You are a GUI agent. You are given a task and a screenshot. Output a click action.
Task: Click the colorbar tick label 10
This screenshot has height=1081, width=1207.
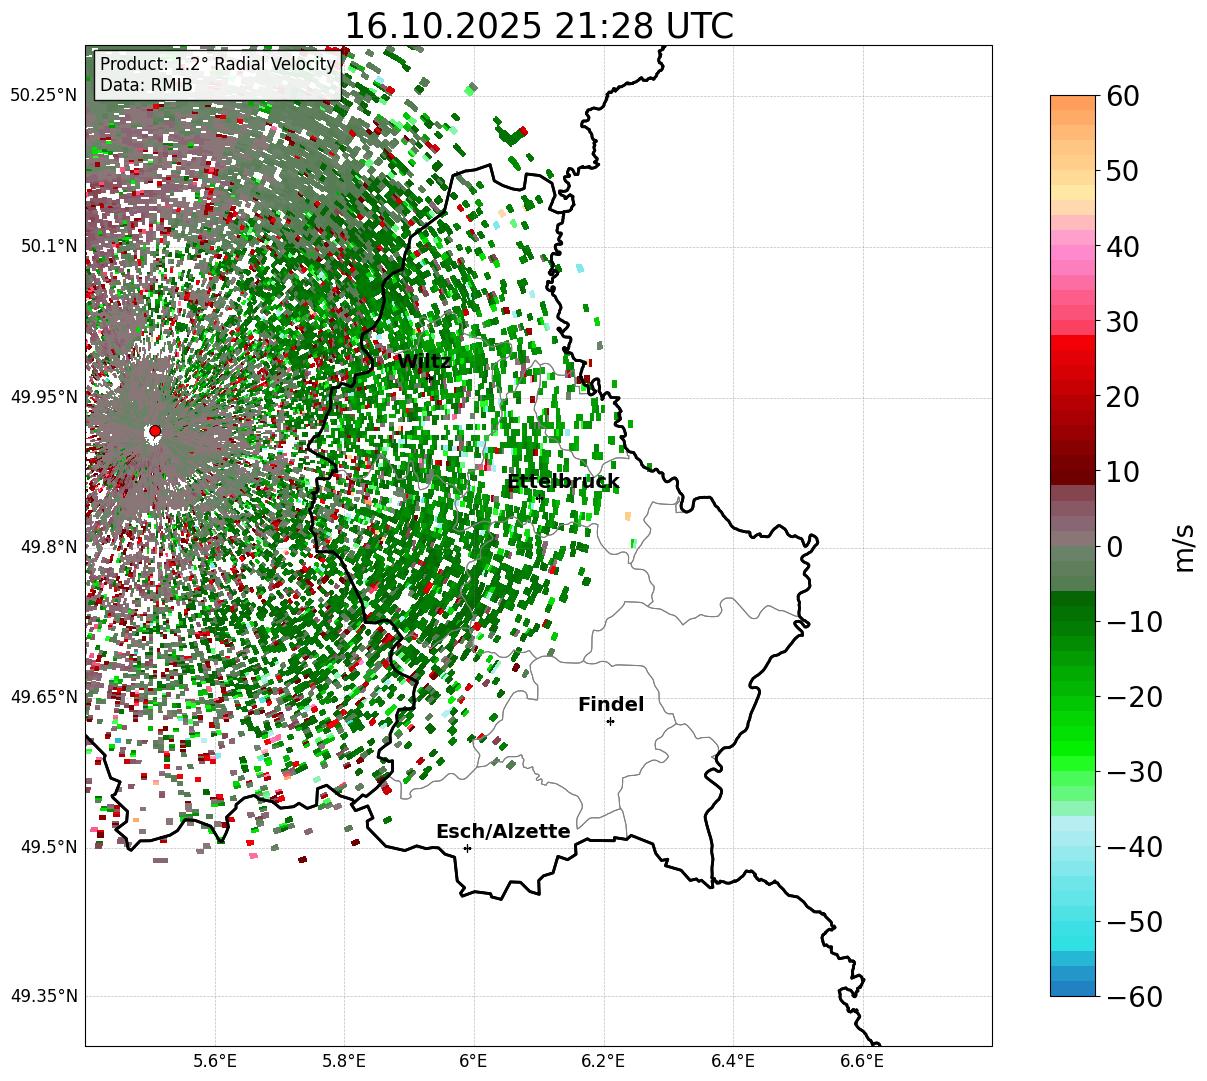pyautogui.click(x=1122, y=471)
